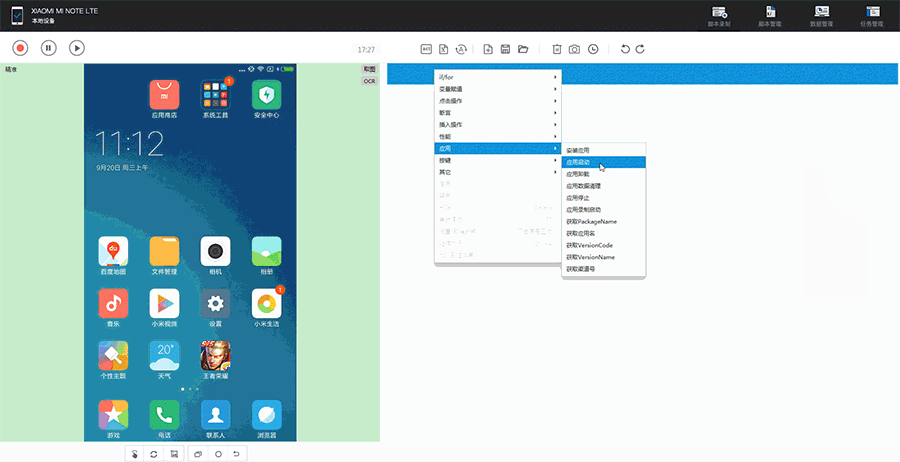
Task: Click the open folder icon in toolbar
Action: coord(523,49)
